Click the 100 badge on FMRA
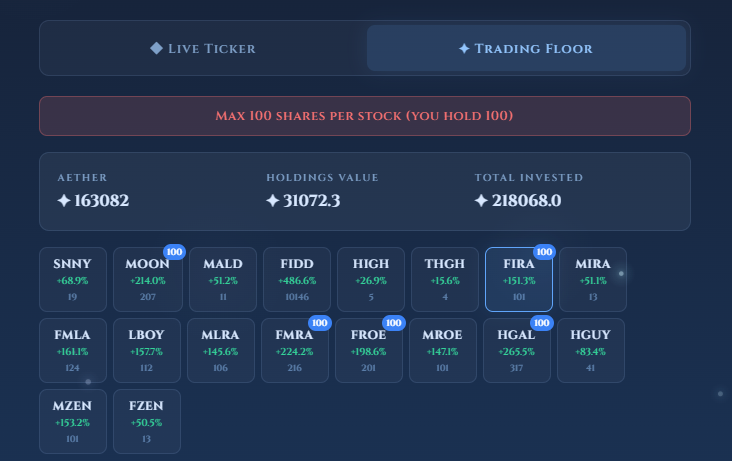The height and width of the screenshot is (461, 732). tap(320, 323)
